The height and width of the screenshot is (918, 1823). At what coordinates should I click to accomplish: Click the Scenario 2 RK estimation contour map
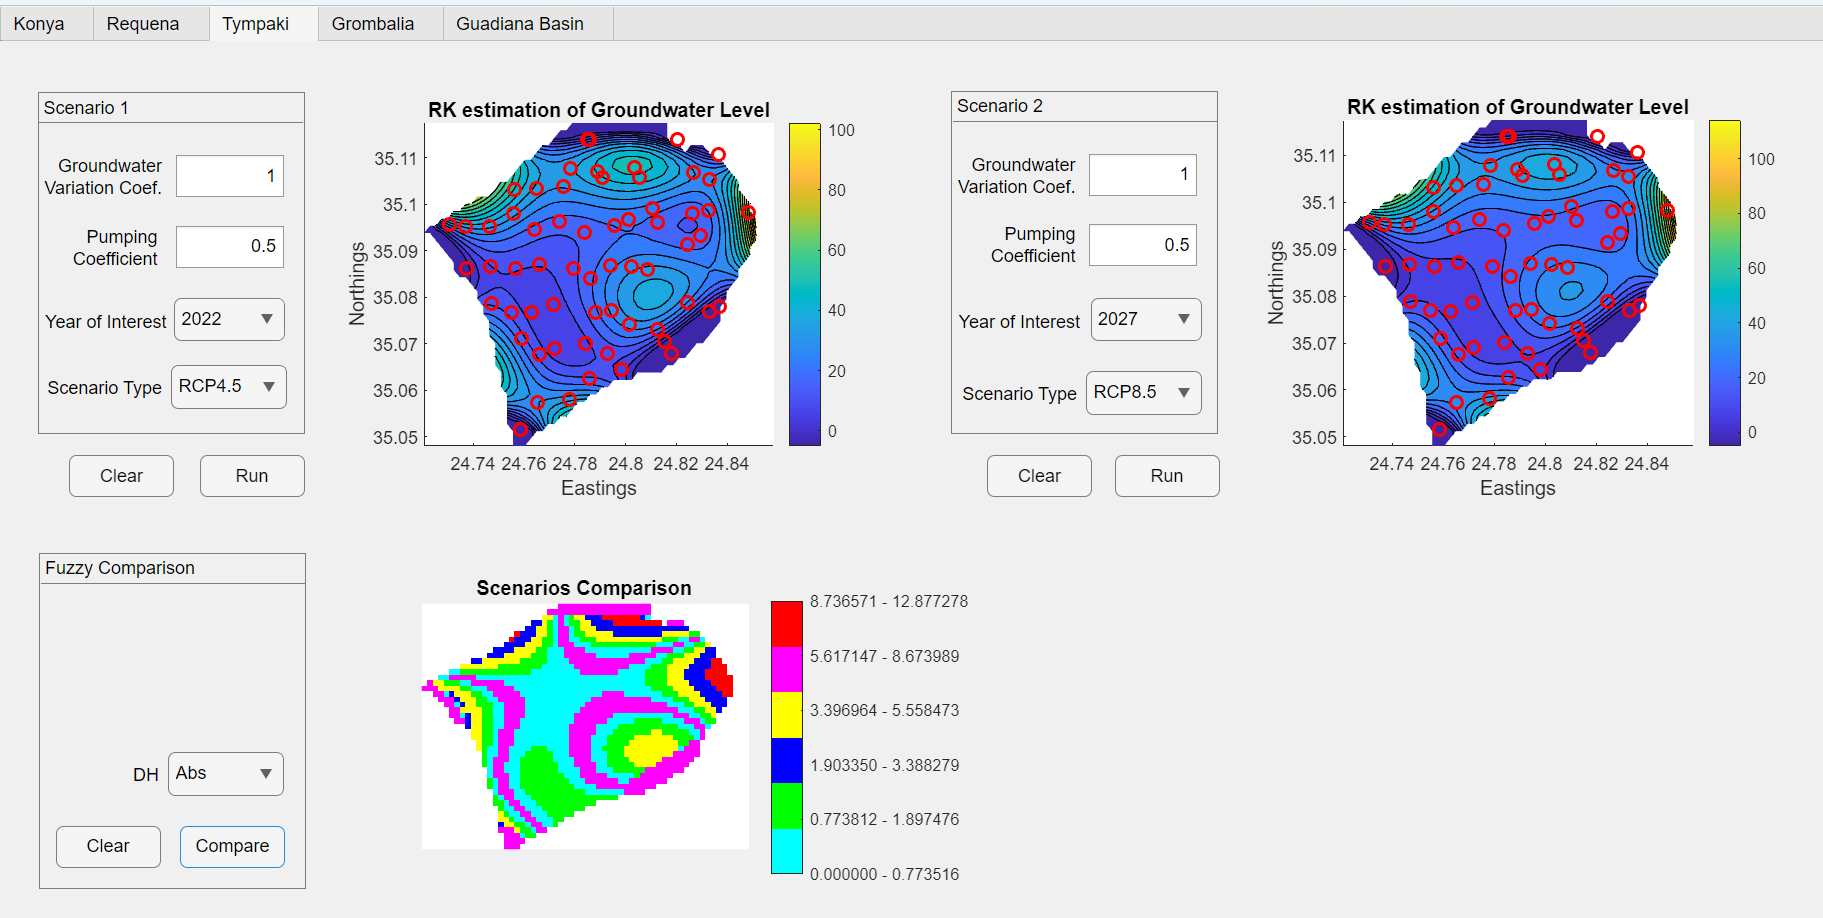(x=1518, y=282)
